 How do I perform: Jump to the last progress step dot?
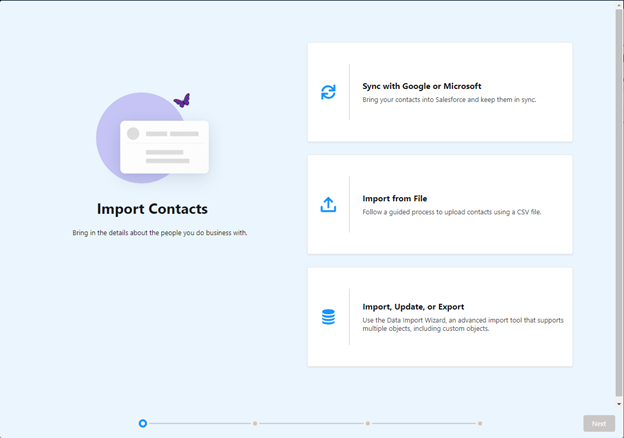tap(480, 423)
